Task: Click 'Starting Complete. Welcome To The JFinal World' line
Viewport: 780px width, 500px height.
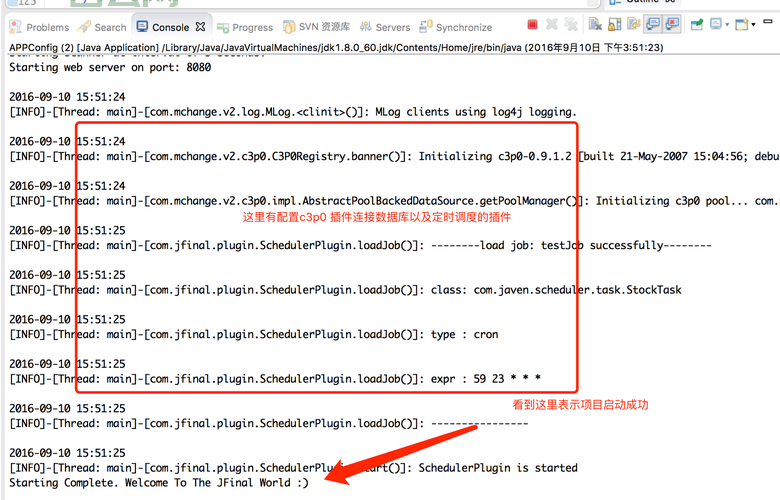Action: click(x=159, y=483)
